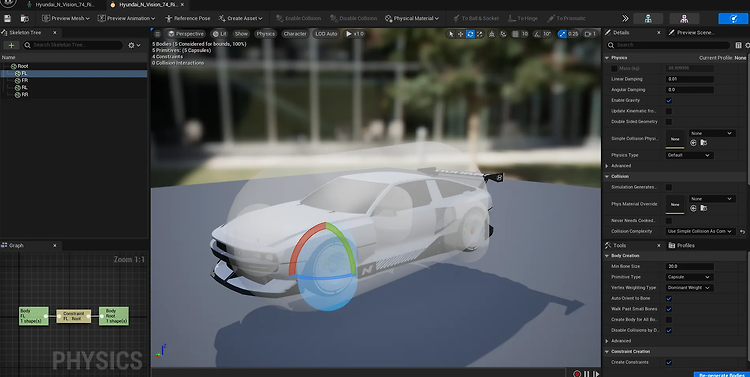Image resolution: width=750 pixels, height=377 pixels.
Task: Select the FR bone in Skeleton Tree
Action: click(24, 80)
